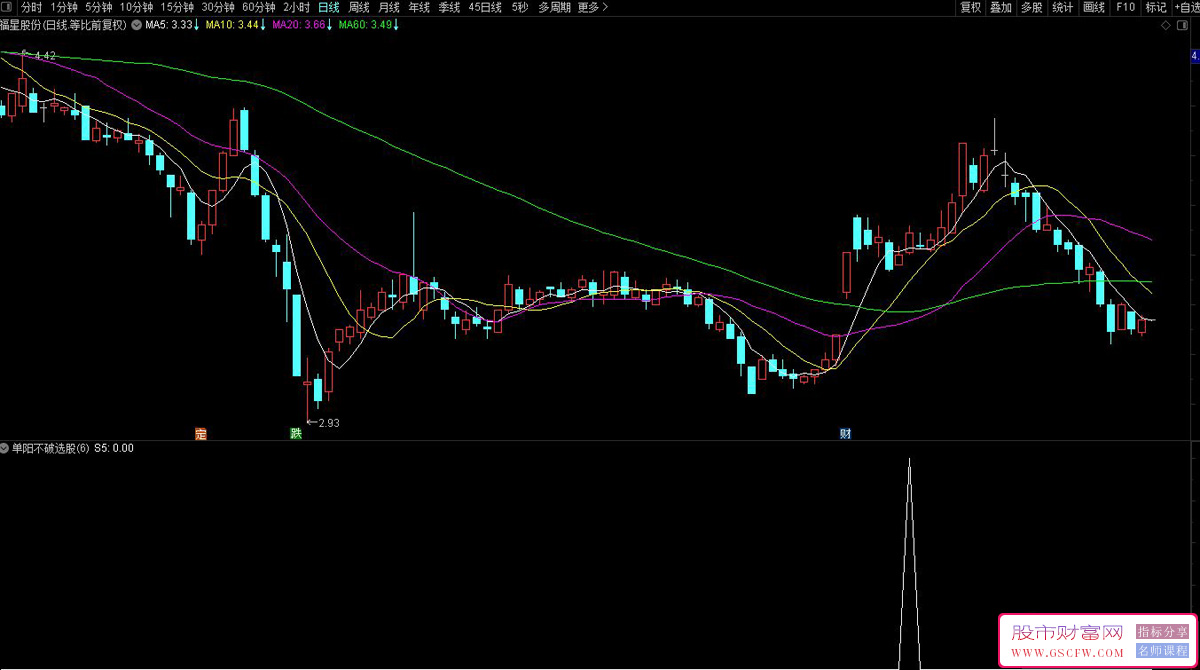This screenshot has height=670, width=1200.
Task: Select the 5分钟 period tab
Action: (x=99, y=7)
